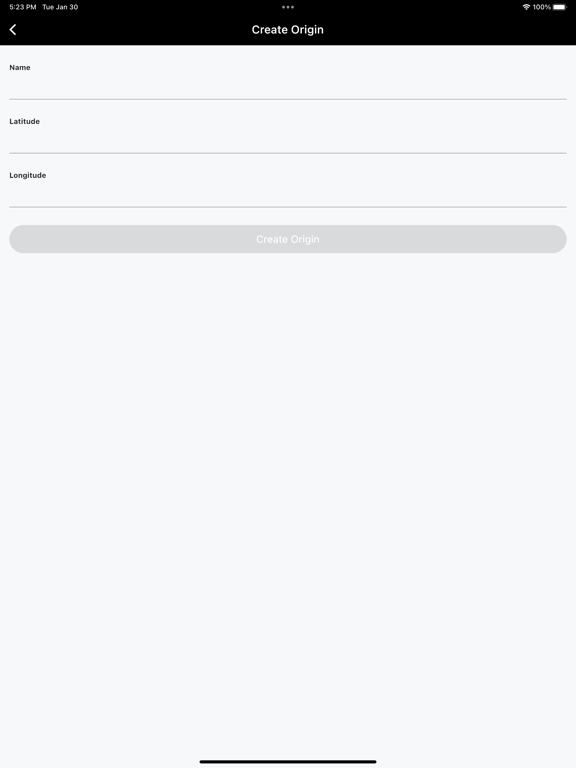This screenshot has height=768, width=576.
Task: Tap the Create Origin header title
Action: (288, 30)
